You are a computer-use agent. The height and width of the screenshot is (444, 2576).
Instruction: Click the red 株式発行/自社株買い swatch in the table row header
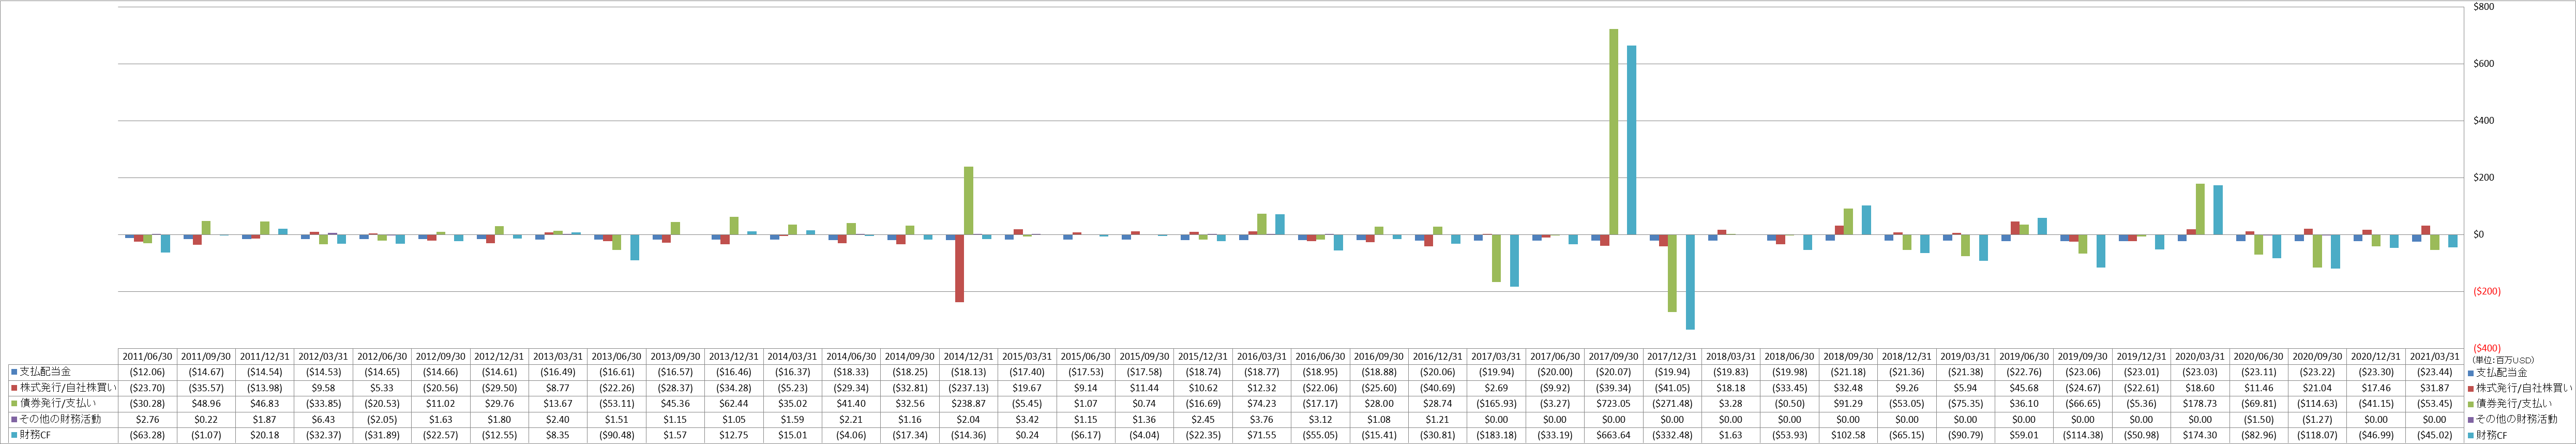(x=15, y=388)
